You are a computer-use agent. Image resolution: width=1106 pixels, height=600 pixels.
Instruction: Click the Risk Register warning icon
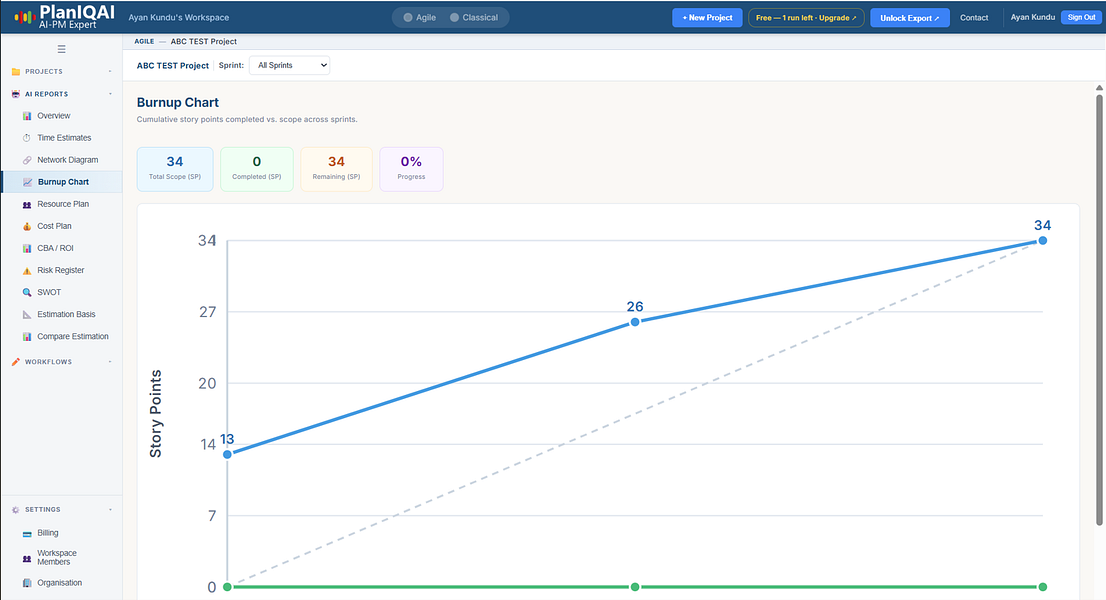27,271
